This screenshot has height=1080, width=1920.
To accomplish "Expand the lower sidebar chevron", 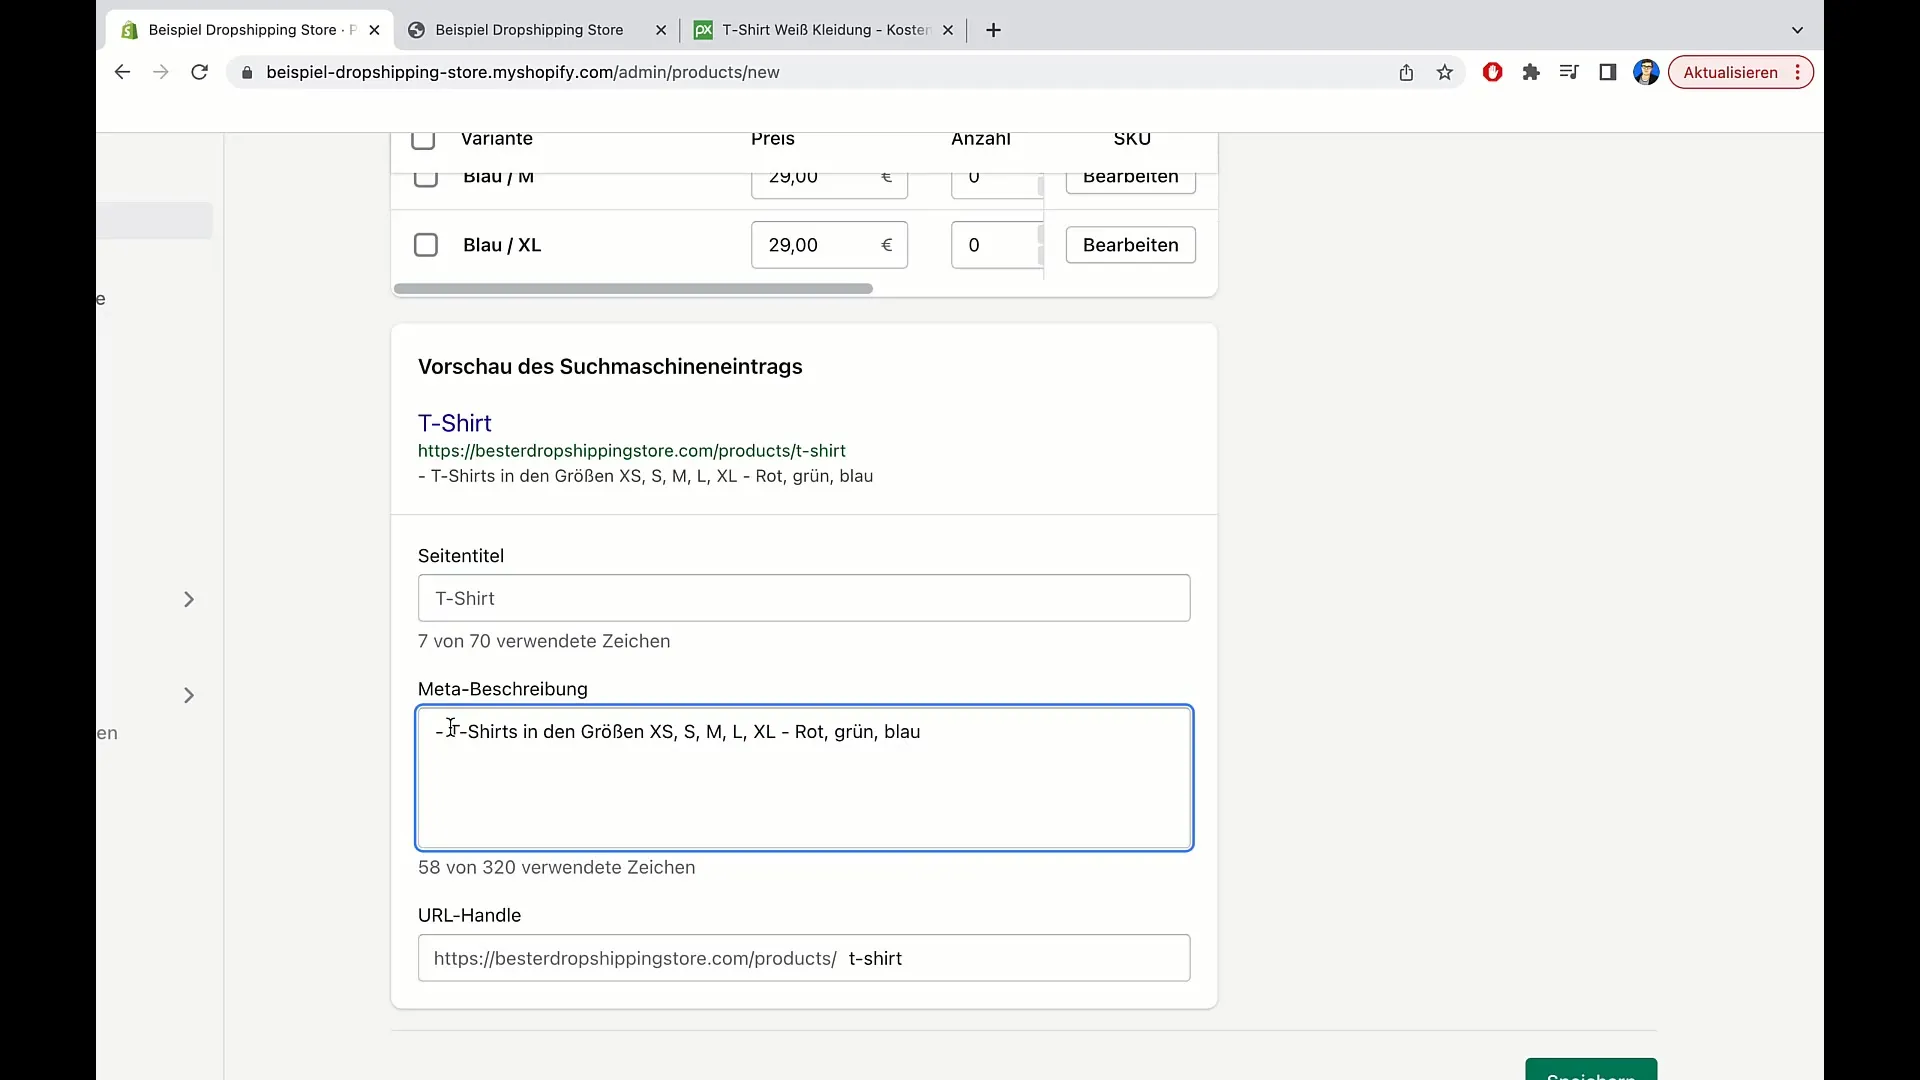I will click(x=189, y=695).
